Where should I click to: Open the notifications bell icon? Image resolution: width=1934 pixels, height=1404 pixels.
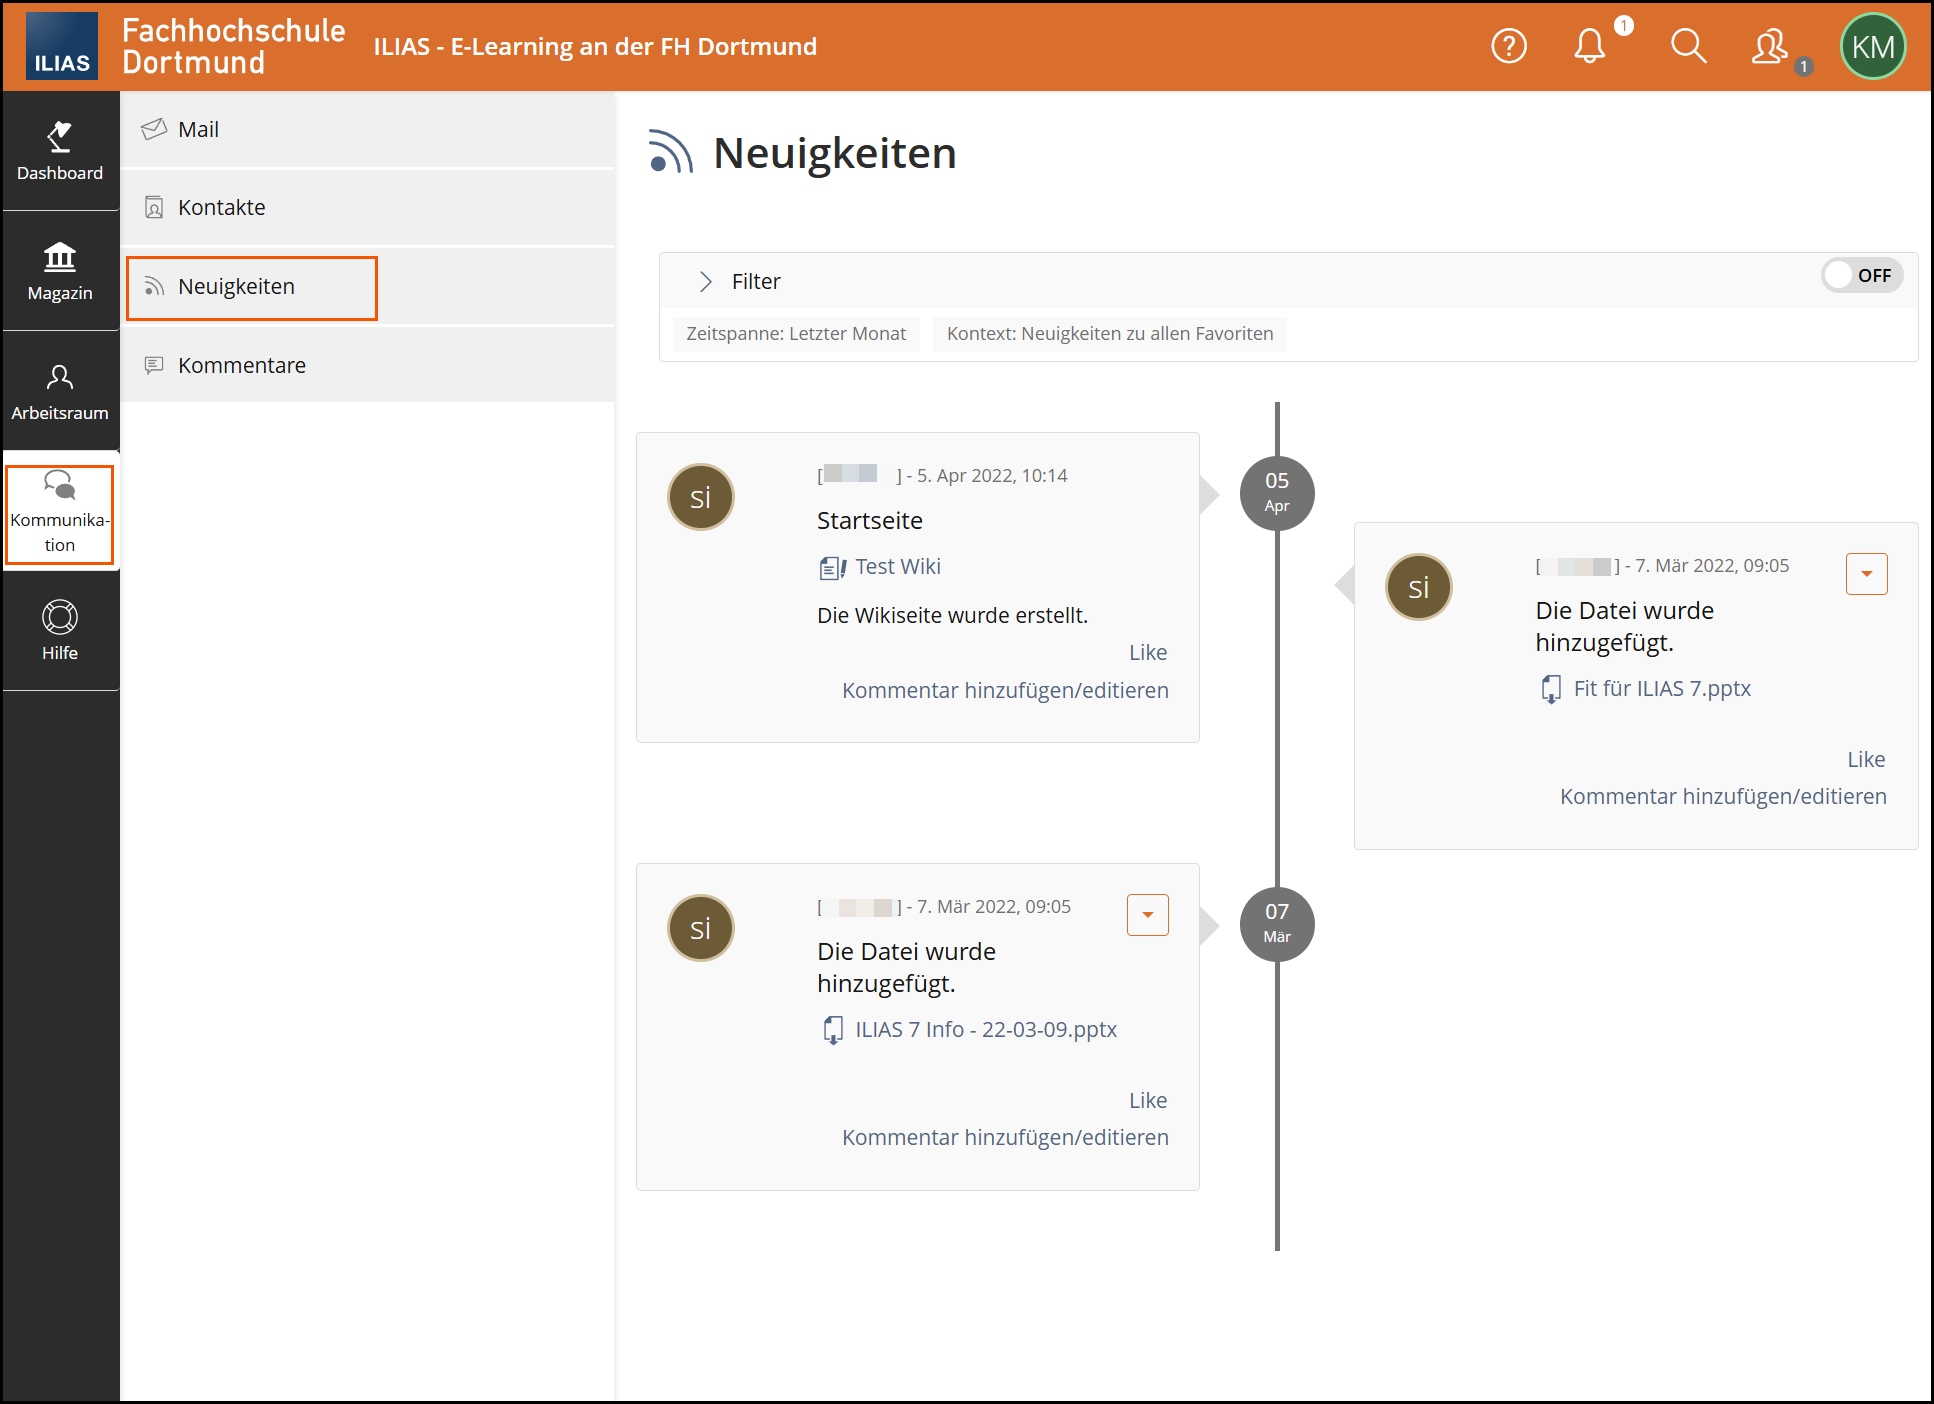point(1589,46)
